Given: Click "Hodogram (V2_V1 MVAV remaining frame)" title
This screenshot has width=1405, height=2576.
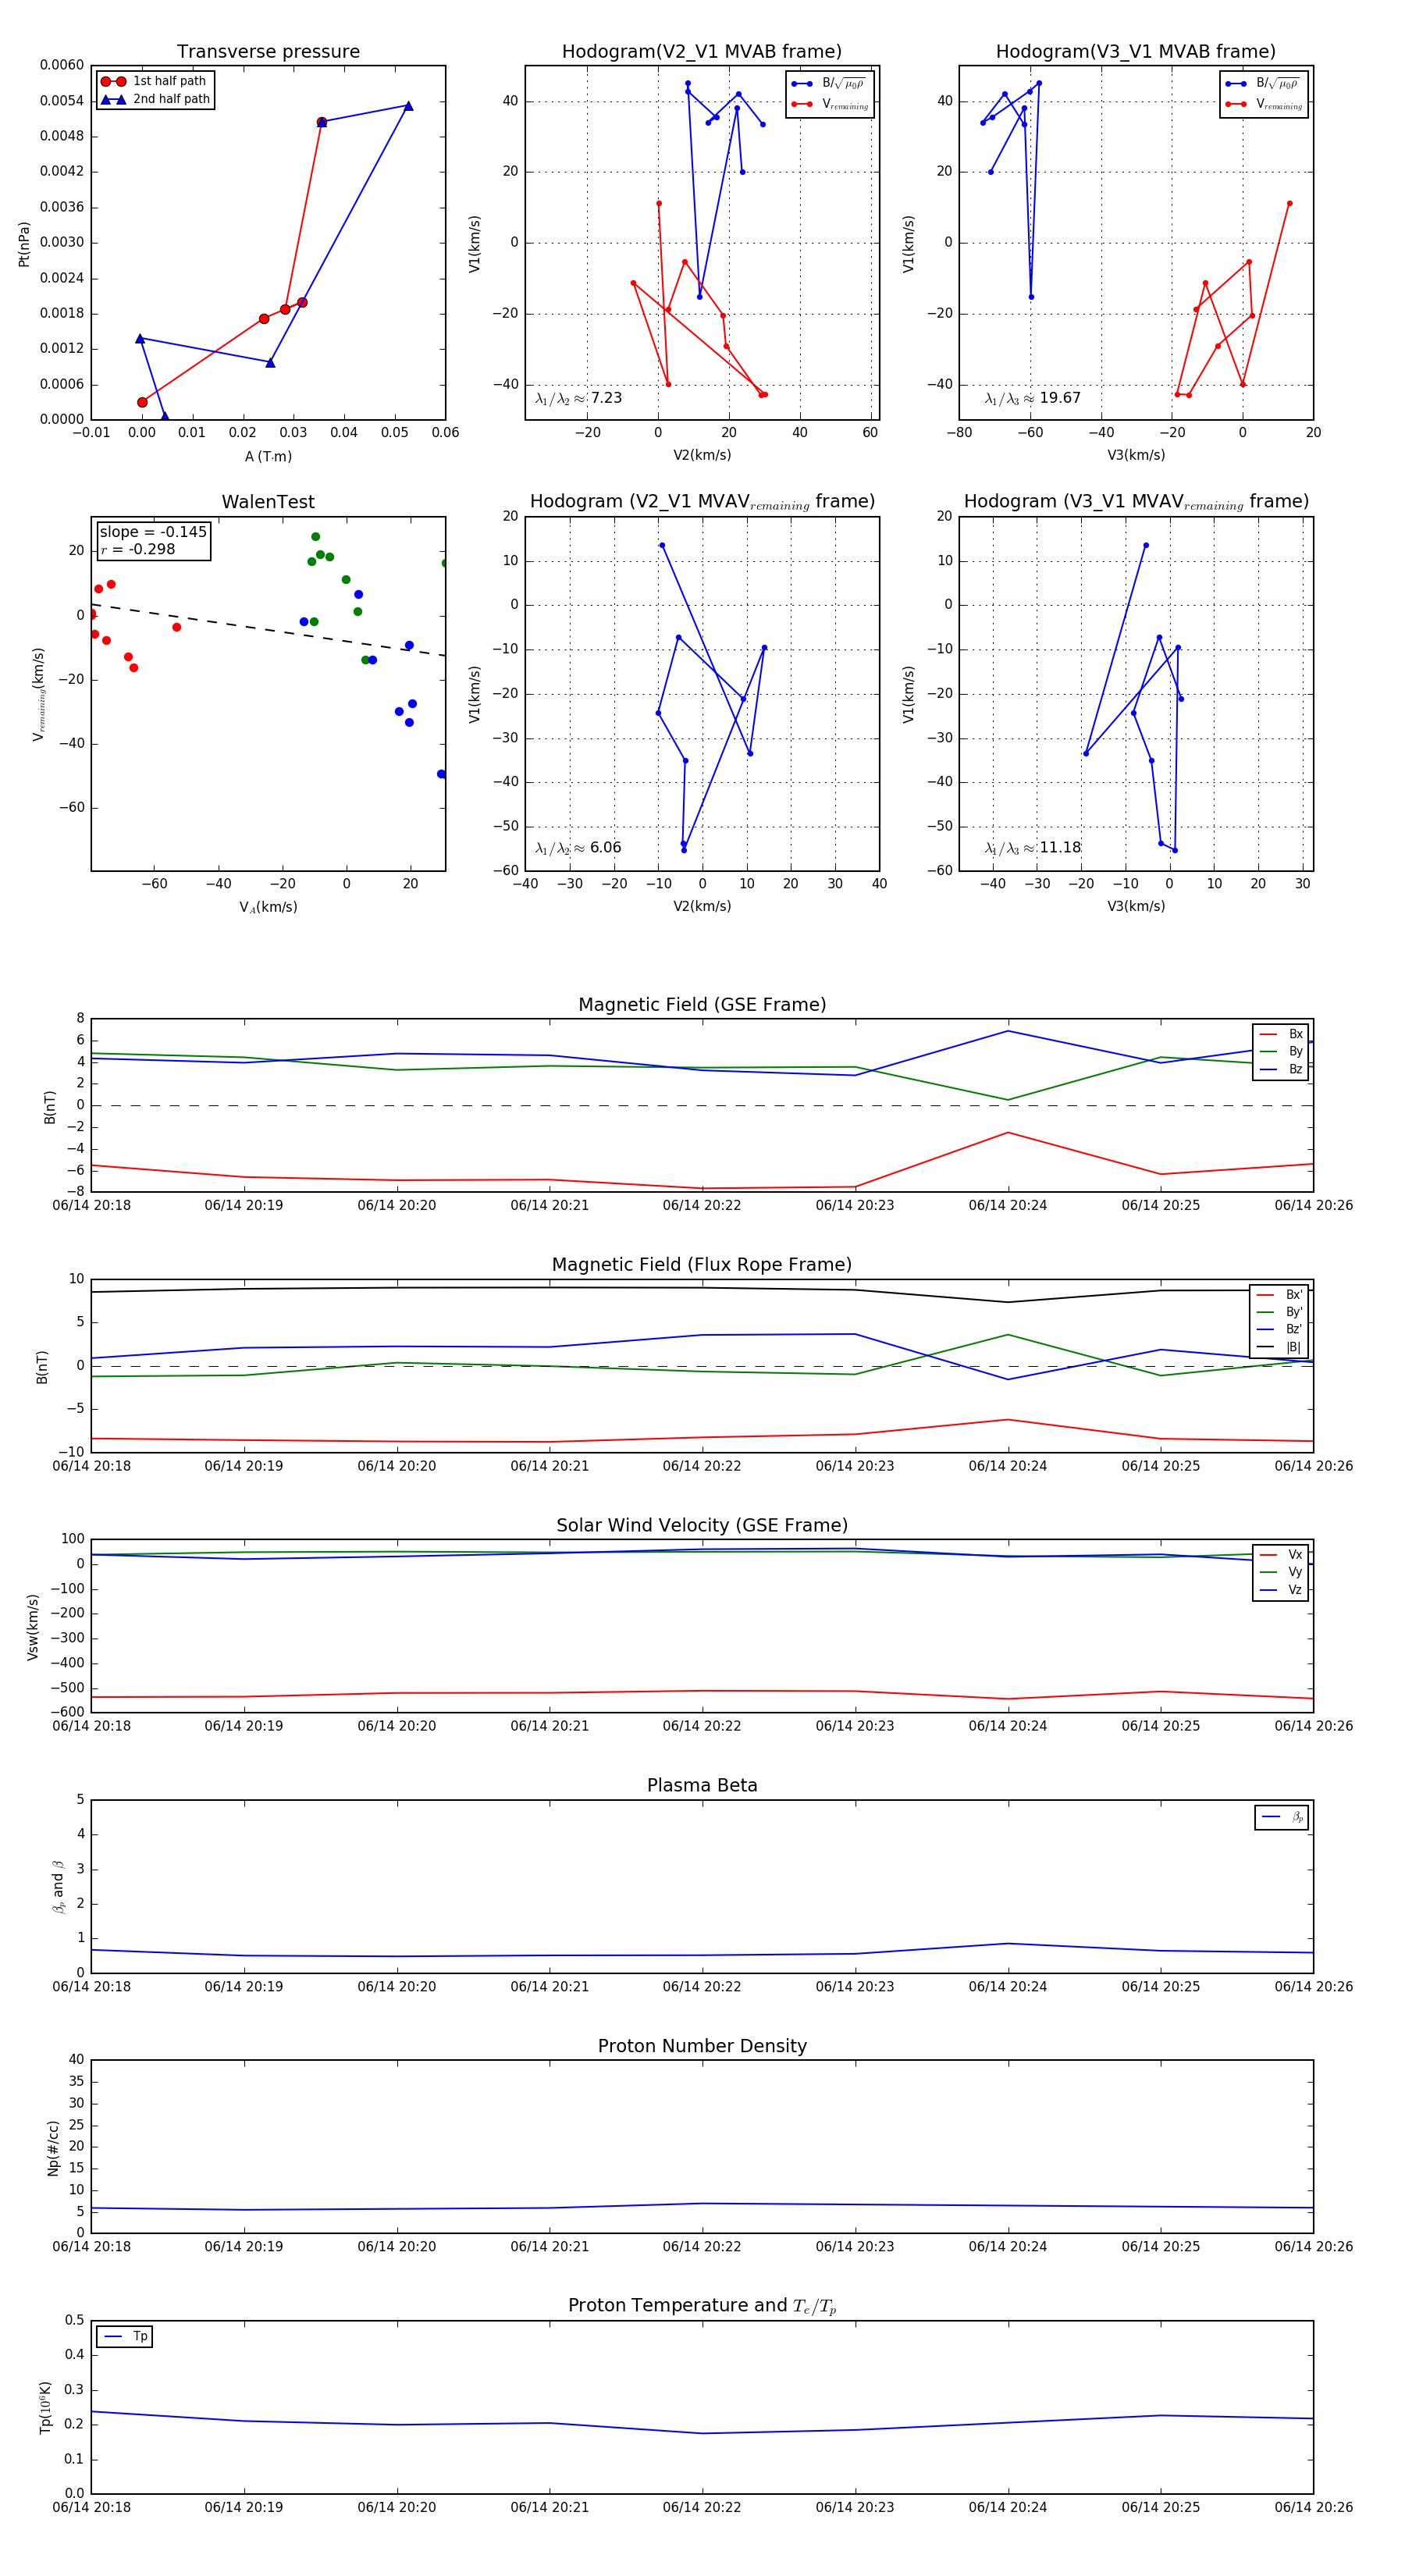Looking at the screenshot, I should point(702,502).
